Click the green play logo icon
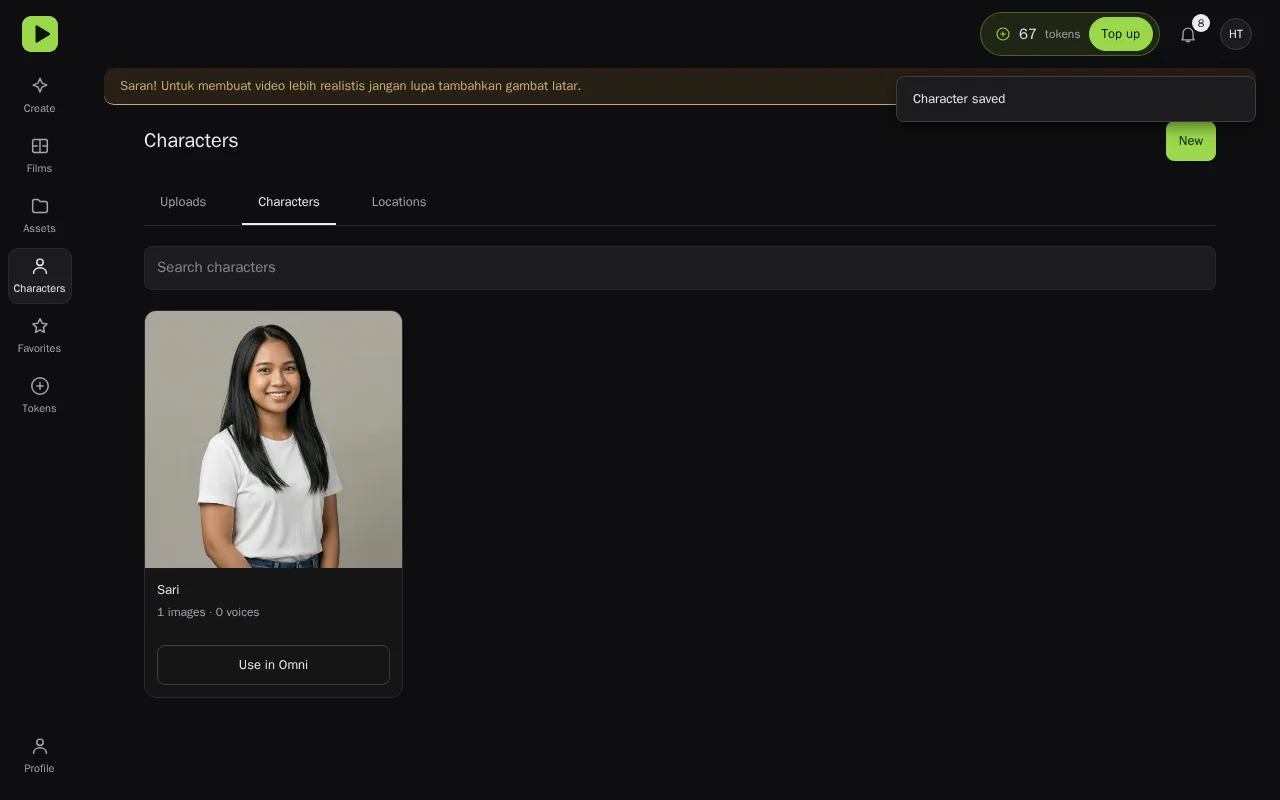The image size is (1280, 800). click(40, 34)
